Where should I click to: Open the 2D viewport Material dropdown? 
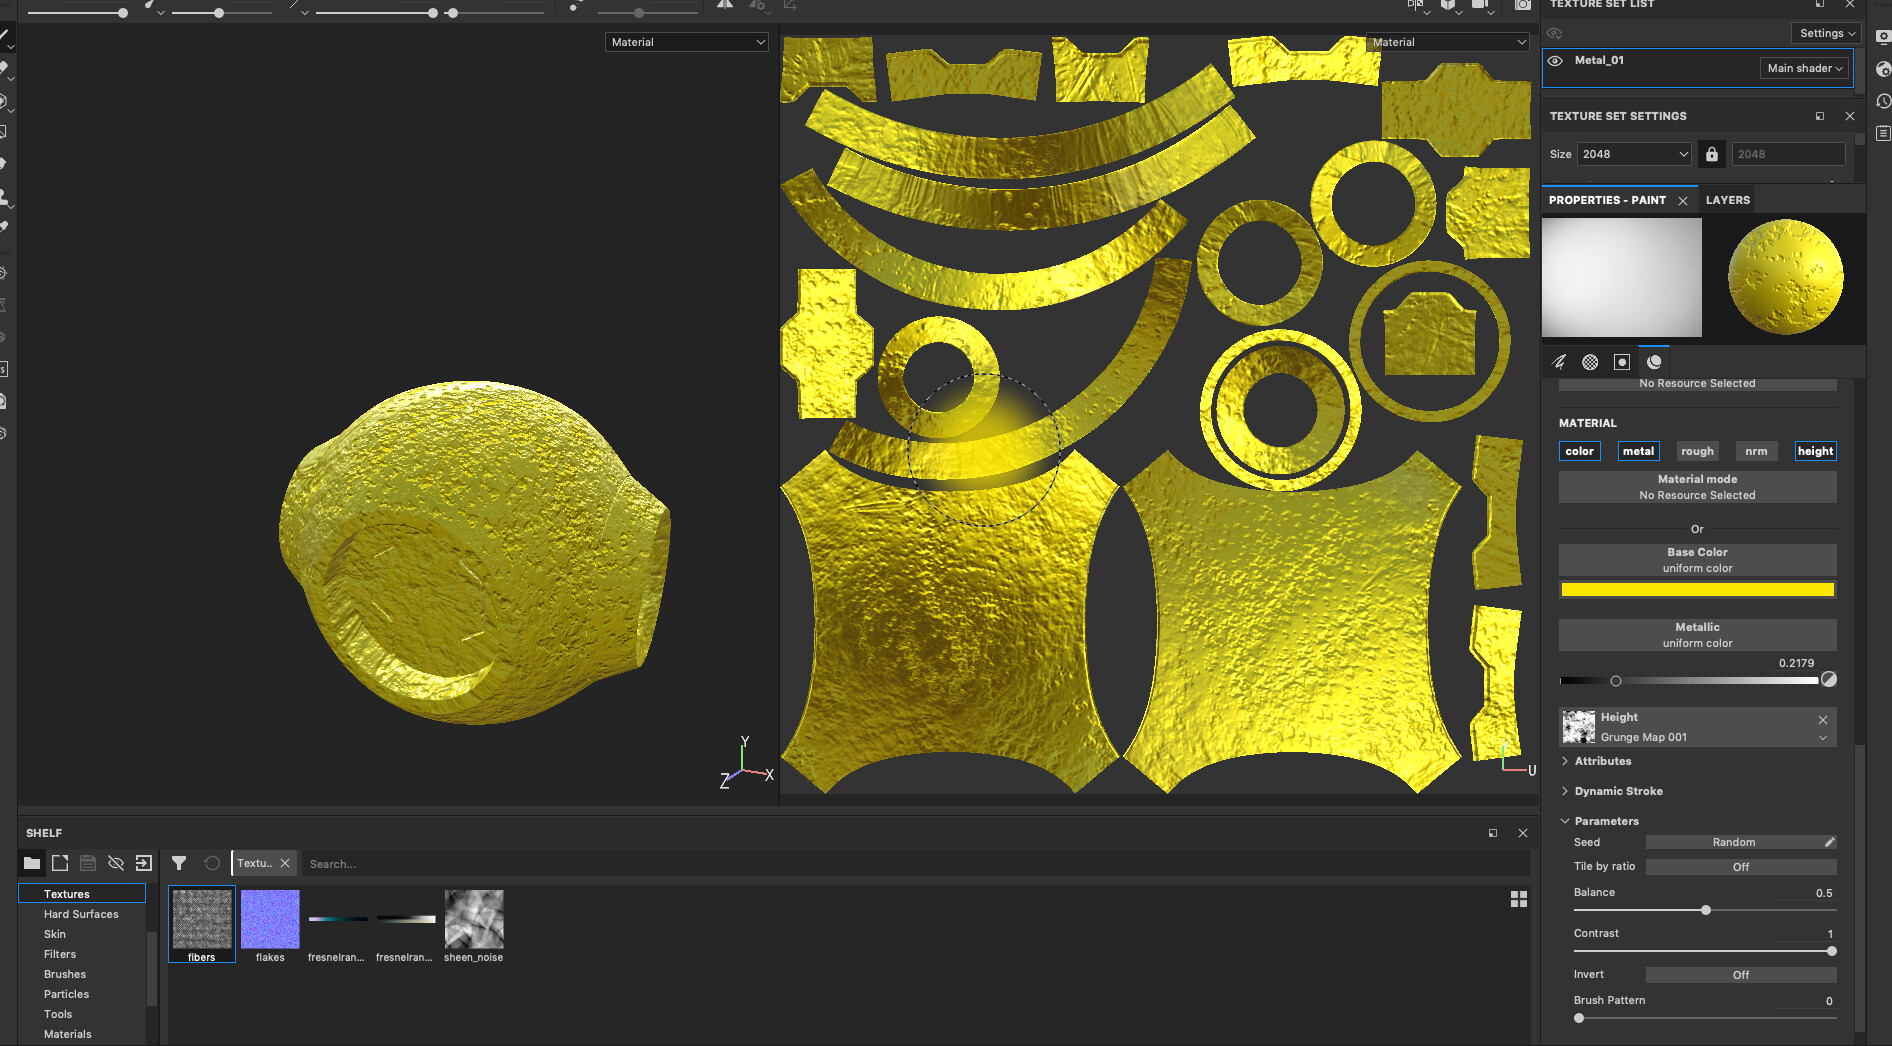coord(1448,42)
